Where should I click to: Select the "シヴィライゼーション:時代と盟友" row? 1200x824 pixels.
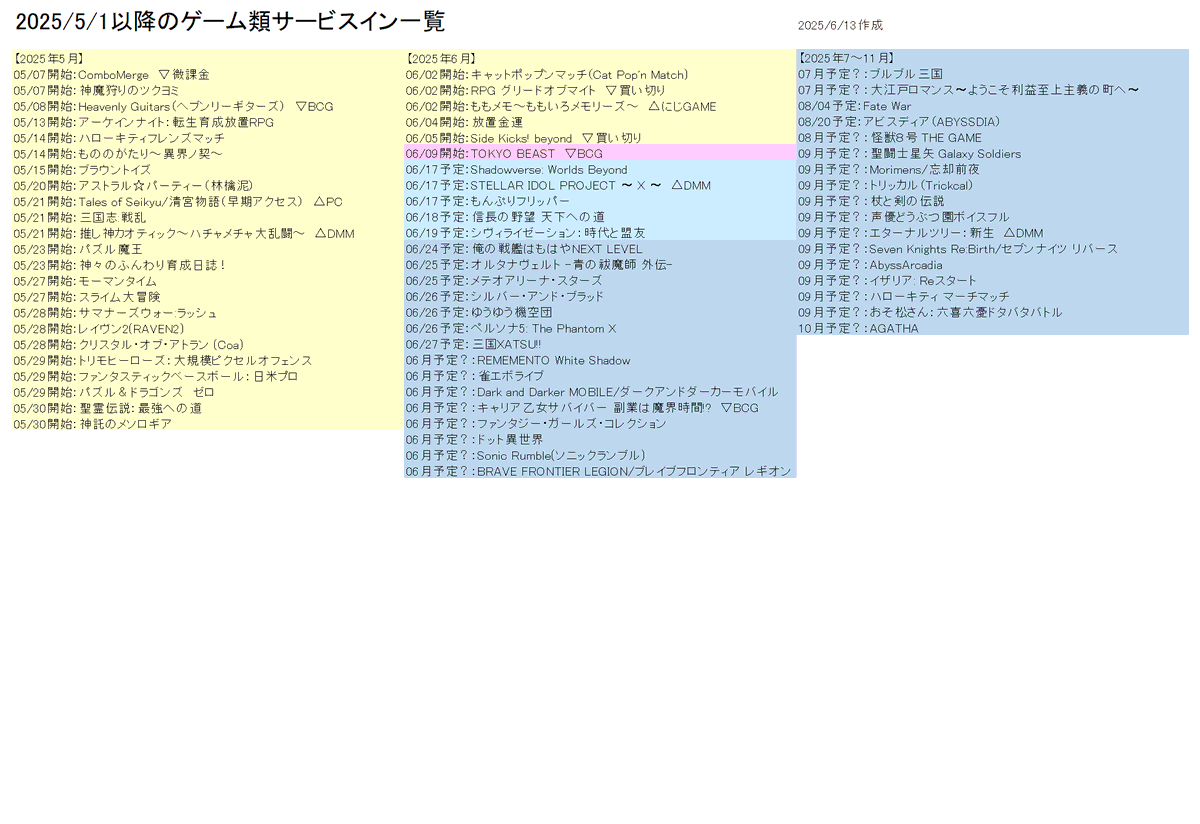tap(600, 233)
